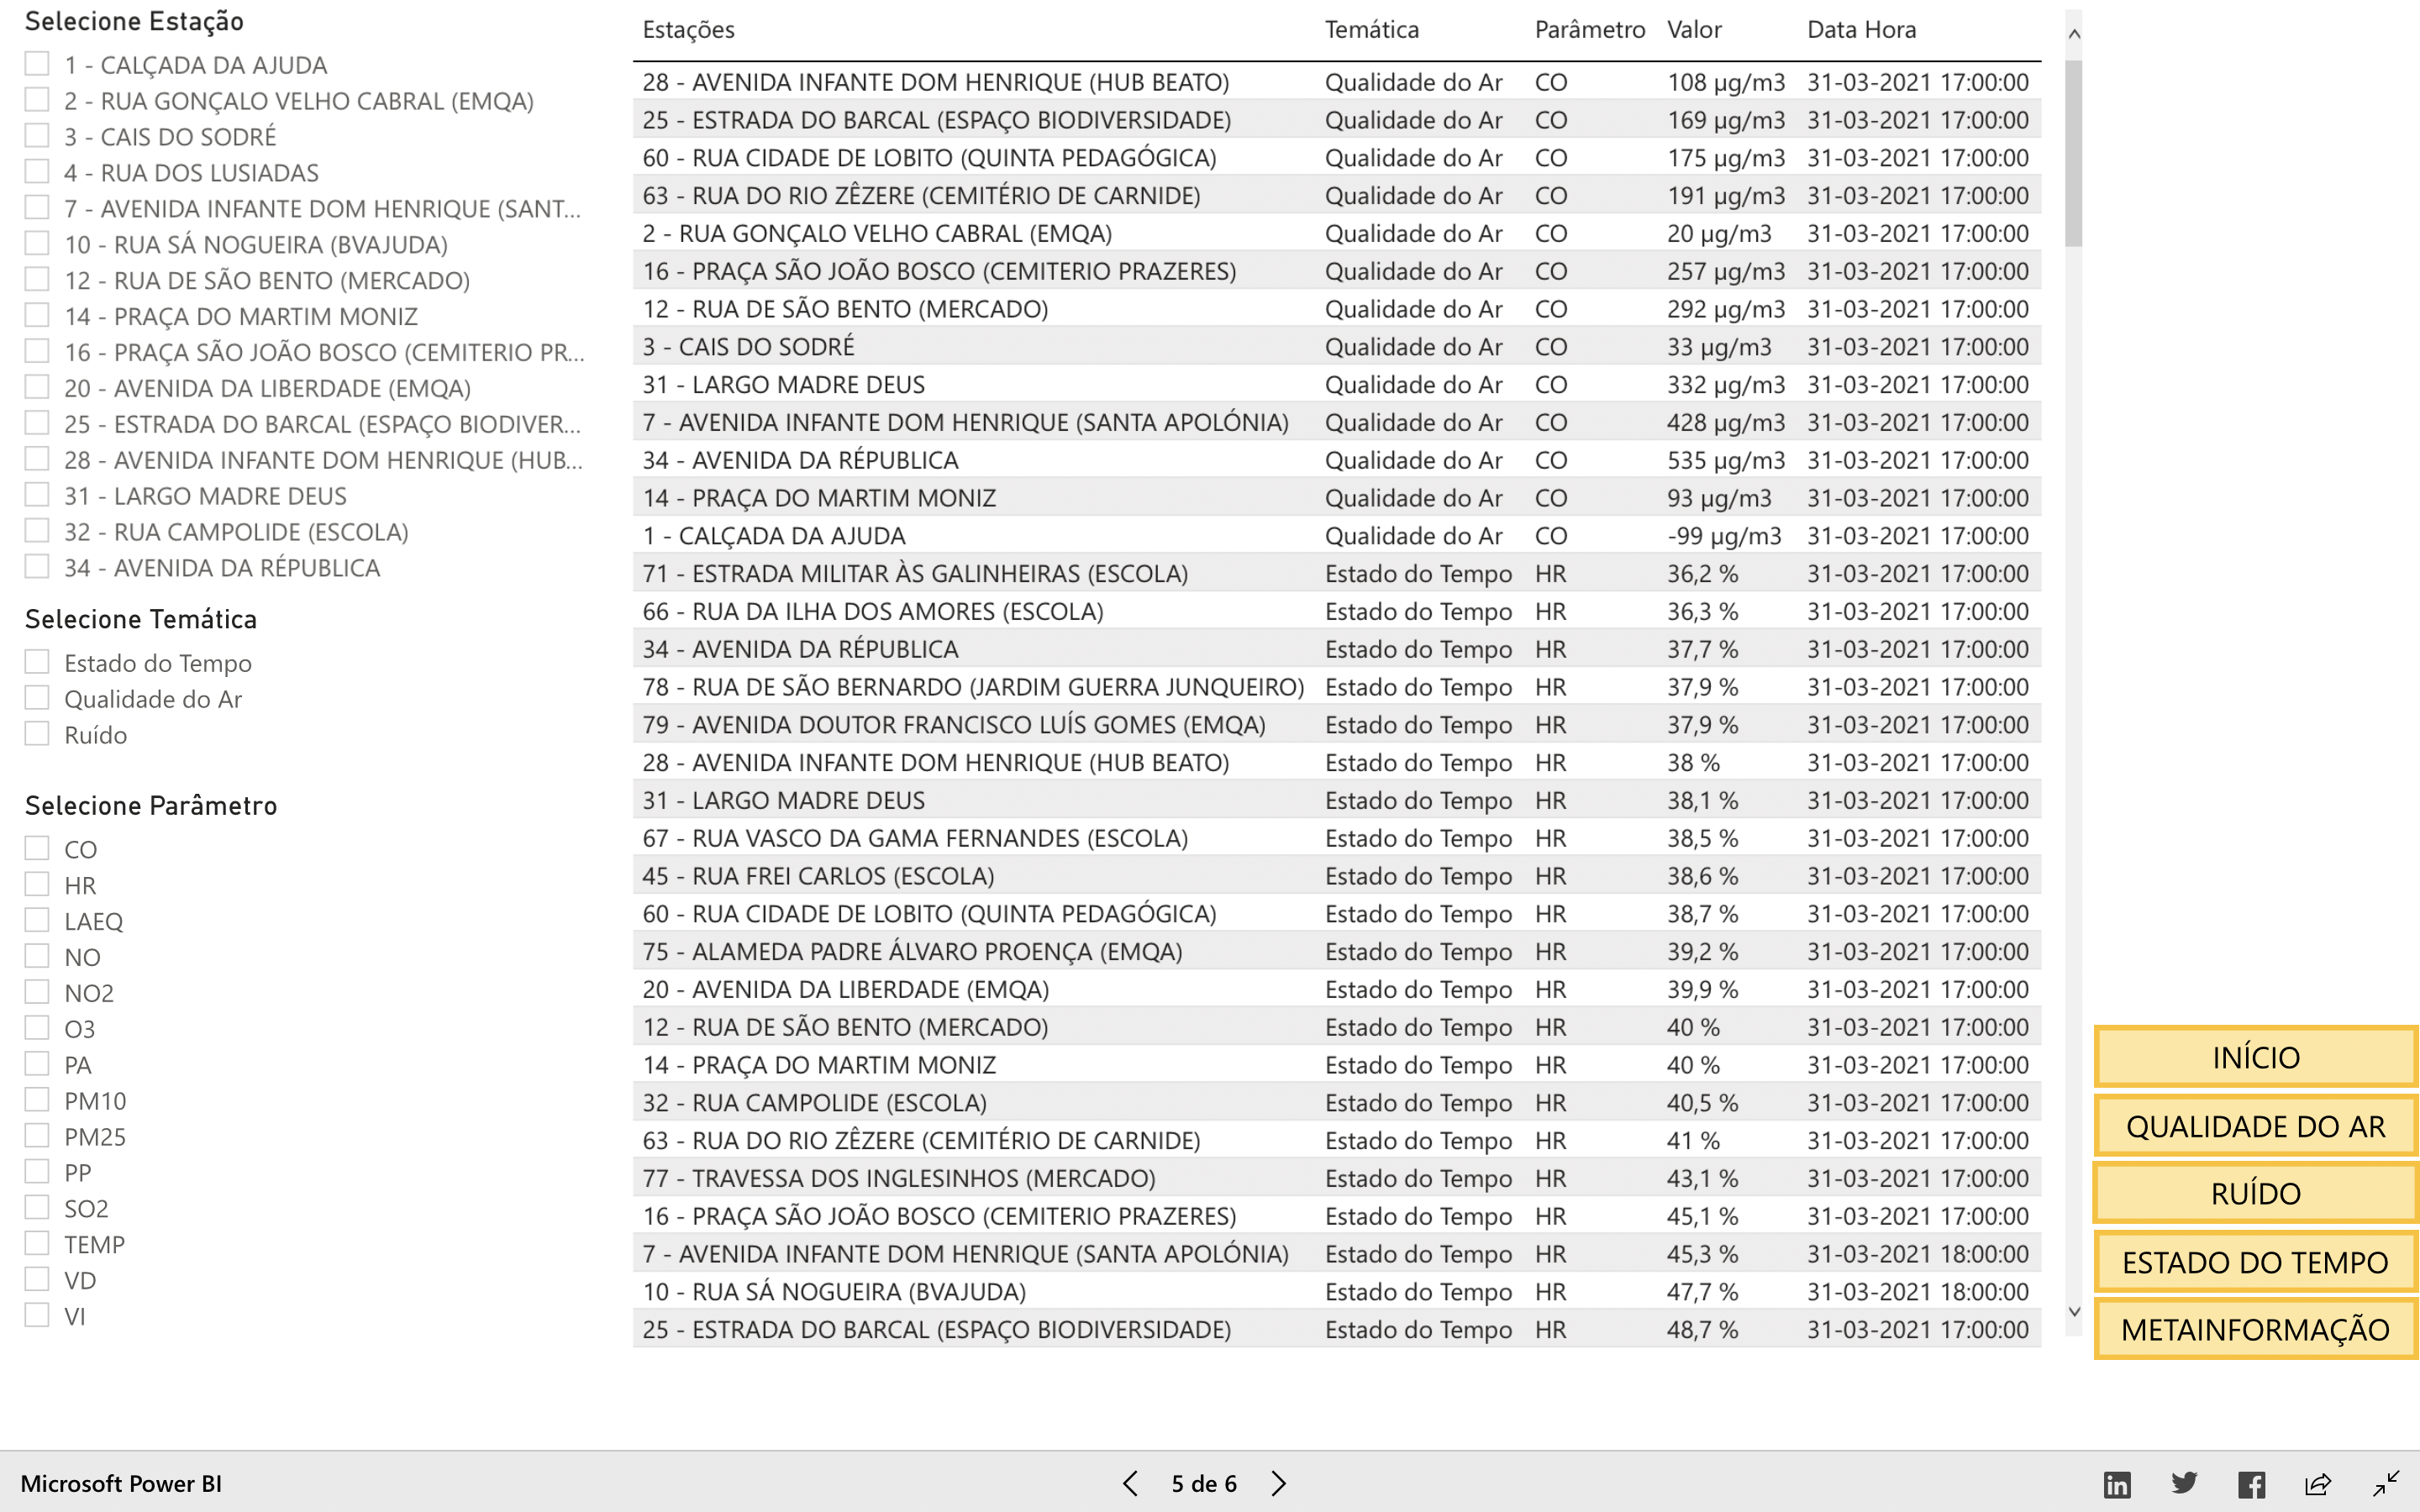The width and height of the screenshot is (2420, 1512).
Task: Click row '79 - AVENIDA DOUTOR FRANCISCO LUÍS GOMES (EMQA)'
Action: pos(1336,725)
